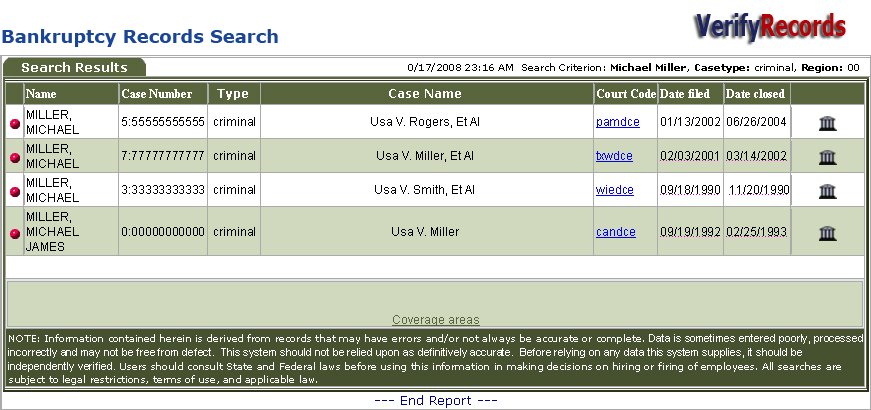This screenshot has height=410, width=871.
Task: Click red bullet beside case 5:55555555555
Action: 15,124
